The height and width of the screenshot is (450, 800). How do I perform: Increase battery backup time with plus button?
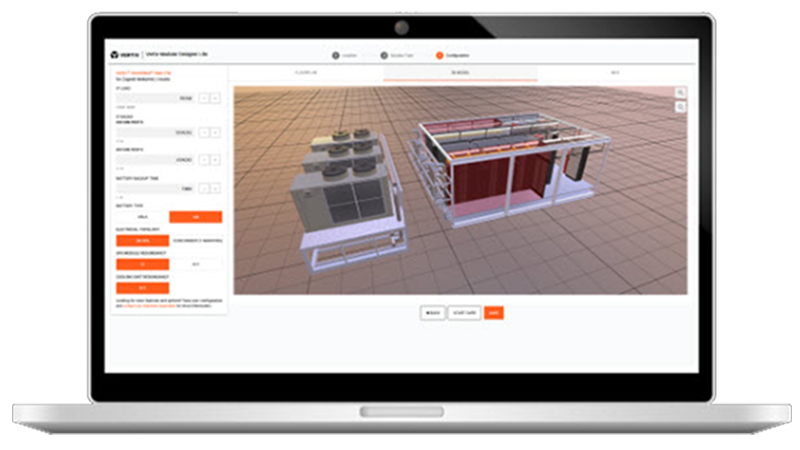click(x=215, y=188)
